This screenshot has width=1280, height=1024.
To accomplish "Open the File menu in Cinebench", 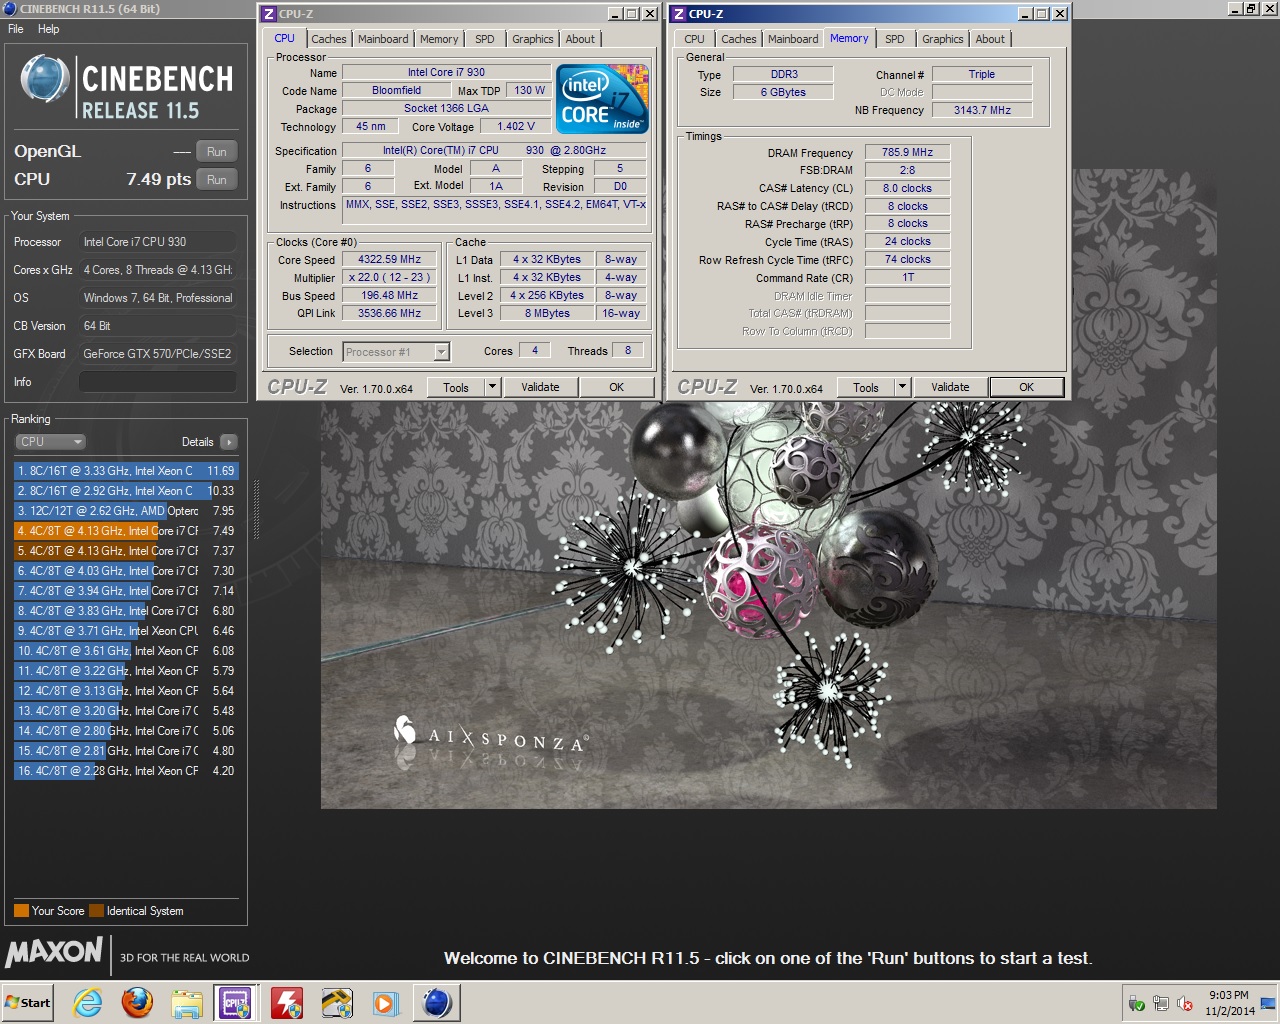I will (16, 29).
